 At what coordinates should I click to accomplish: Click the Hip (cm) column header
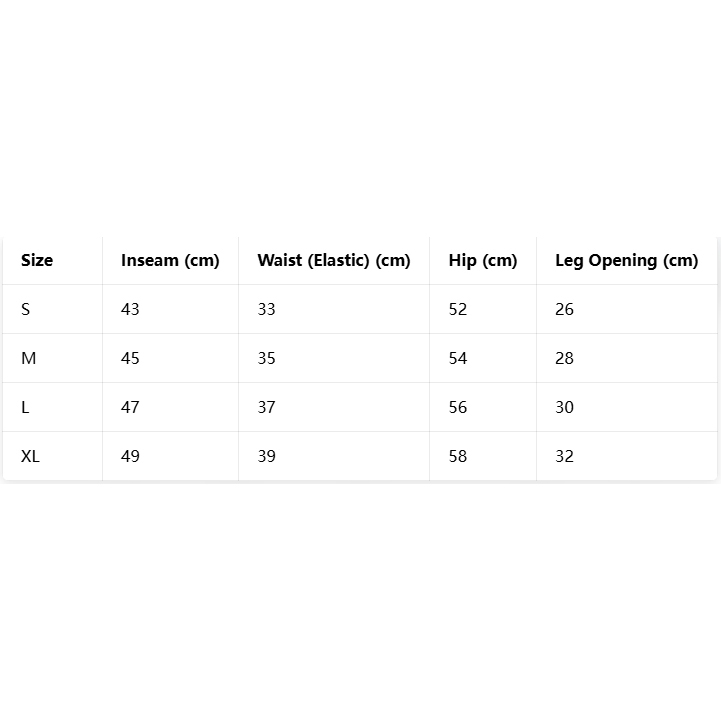(x=483, y=260)
